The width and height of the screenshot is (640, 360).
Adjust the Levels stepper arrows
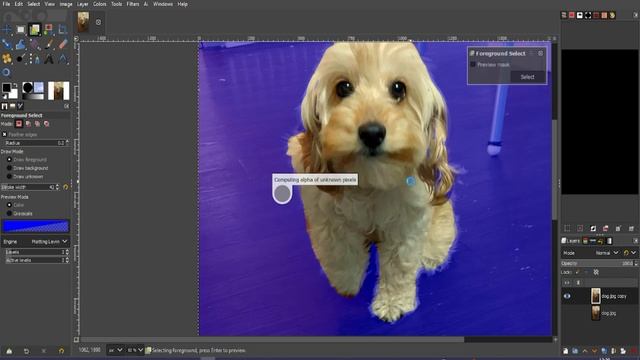tap(67, 252)
